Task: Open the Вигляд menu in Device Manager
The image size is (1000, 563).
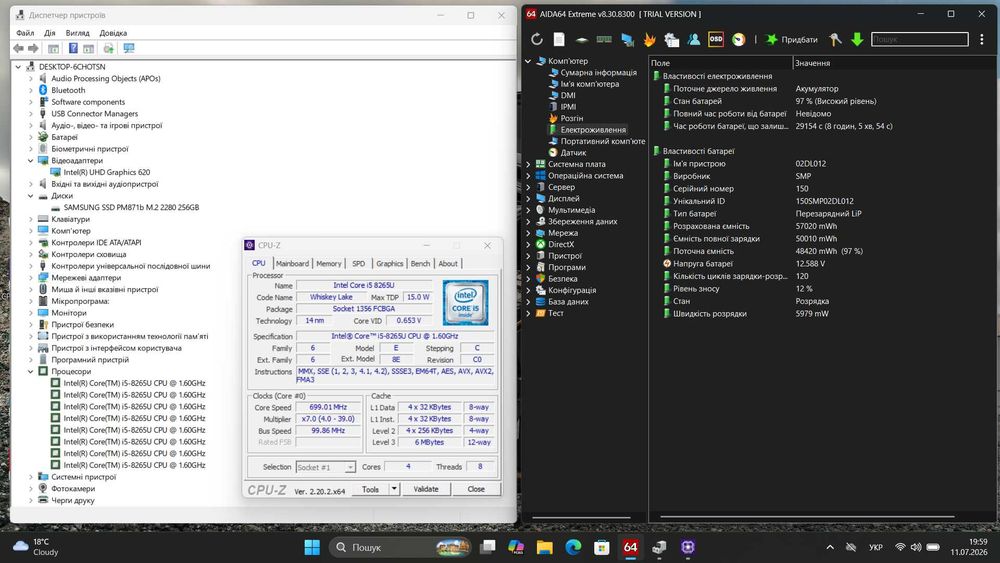Action: [77, 33]
